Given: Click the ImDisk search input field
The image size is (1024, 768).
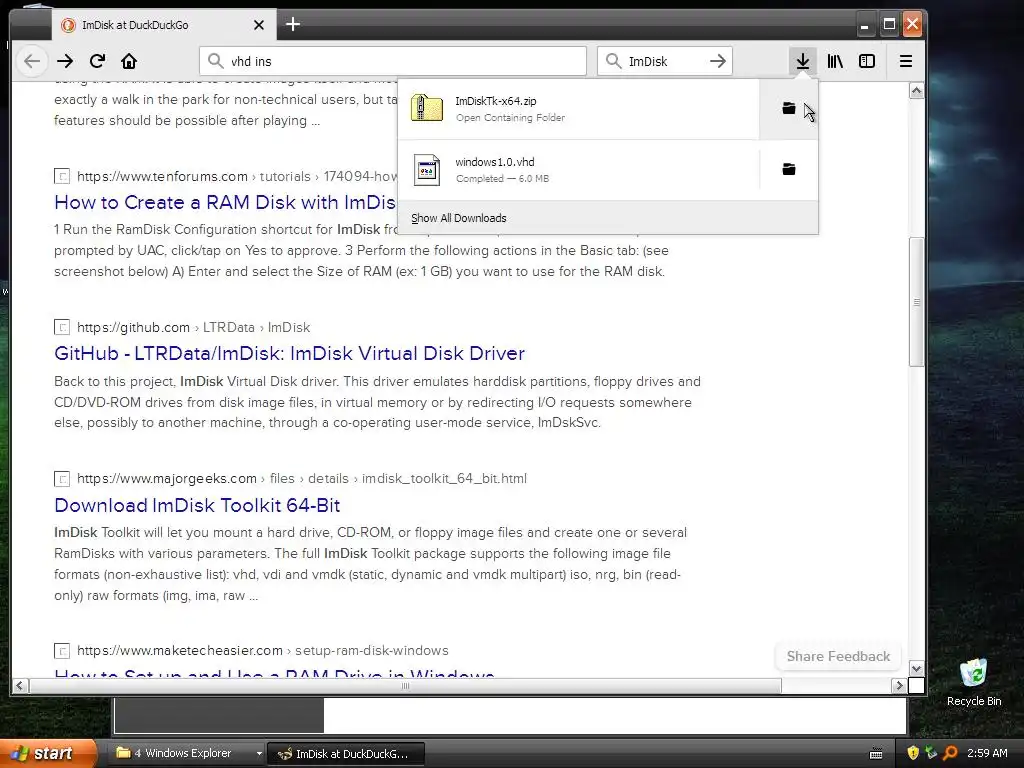Looking at the screenshot, I should point(665,61).
